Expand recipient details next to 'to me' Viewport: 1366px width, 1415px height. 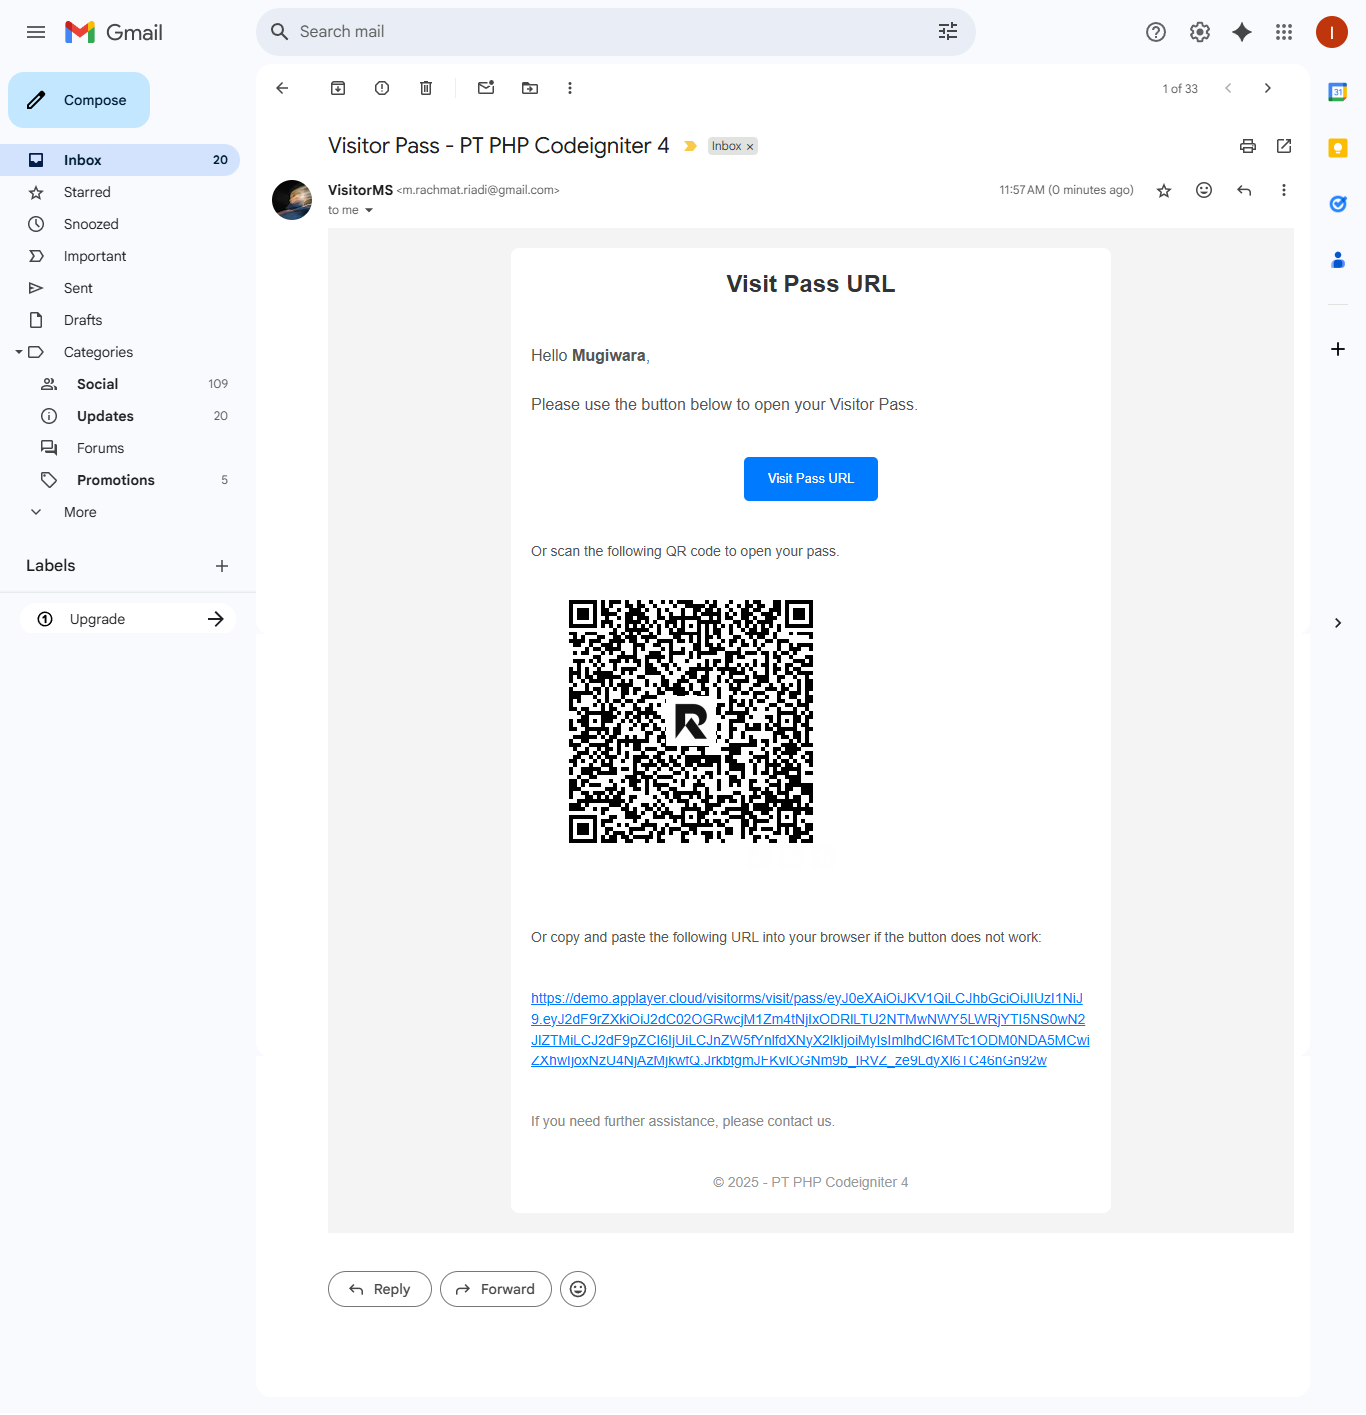pos(369,210)
